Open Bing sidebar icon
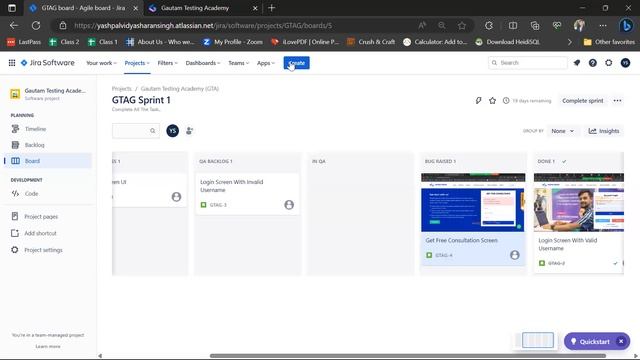 pos(626,25)
